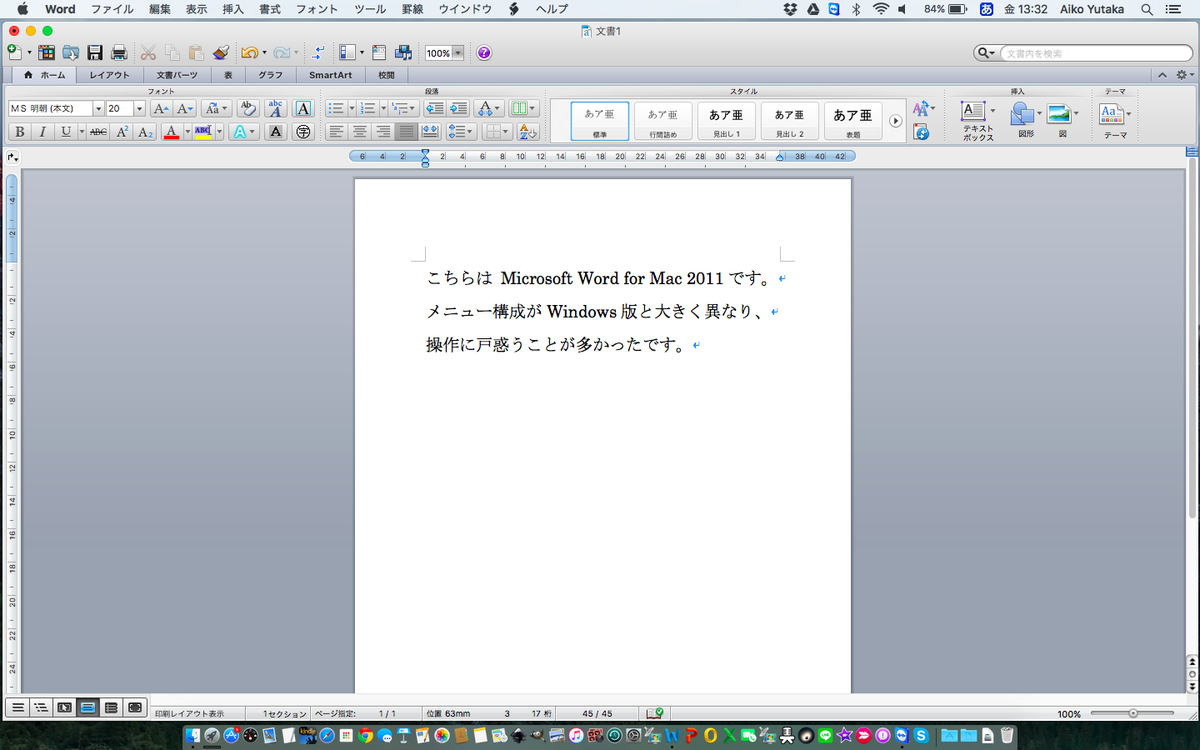Toggle Italic formatting

[x=43, y=131]
